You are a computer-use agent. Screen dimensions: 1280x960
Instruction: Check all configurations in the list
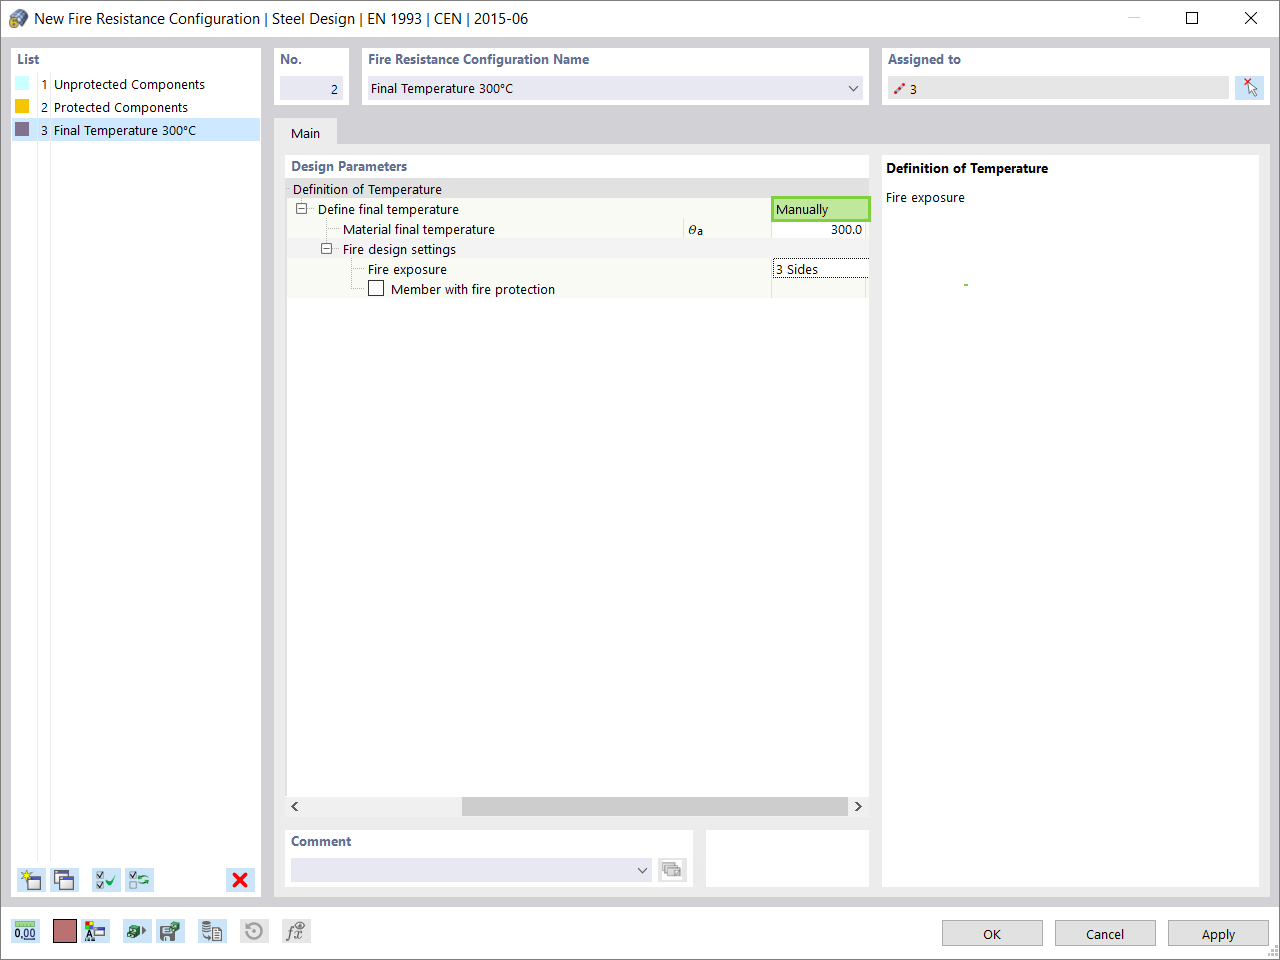click(105, 880)
